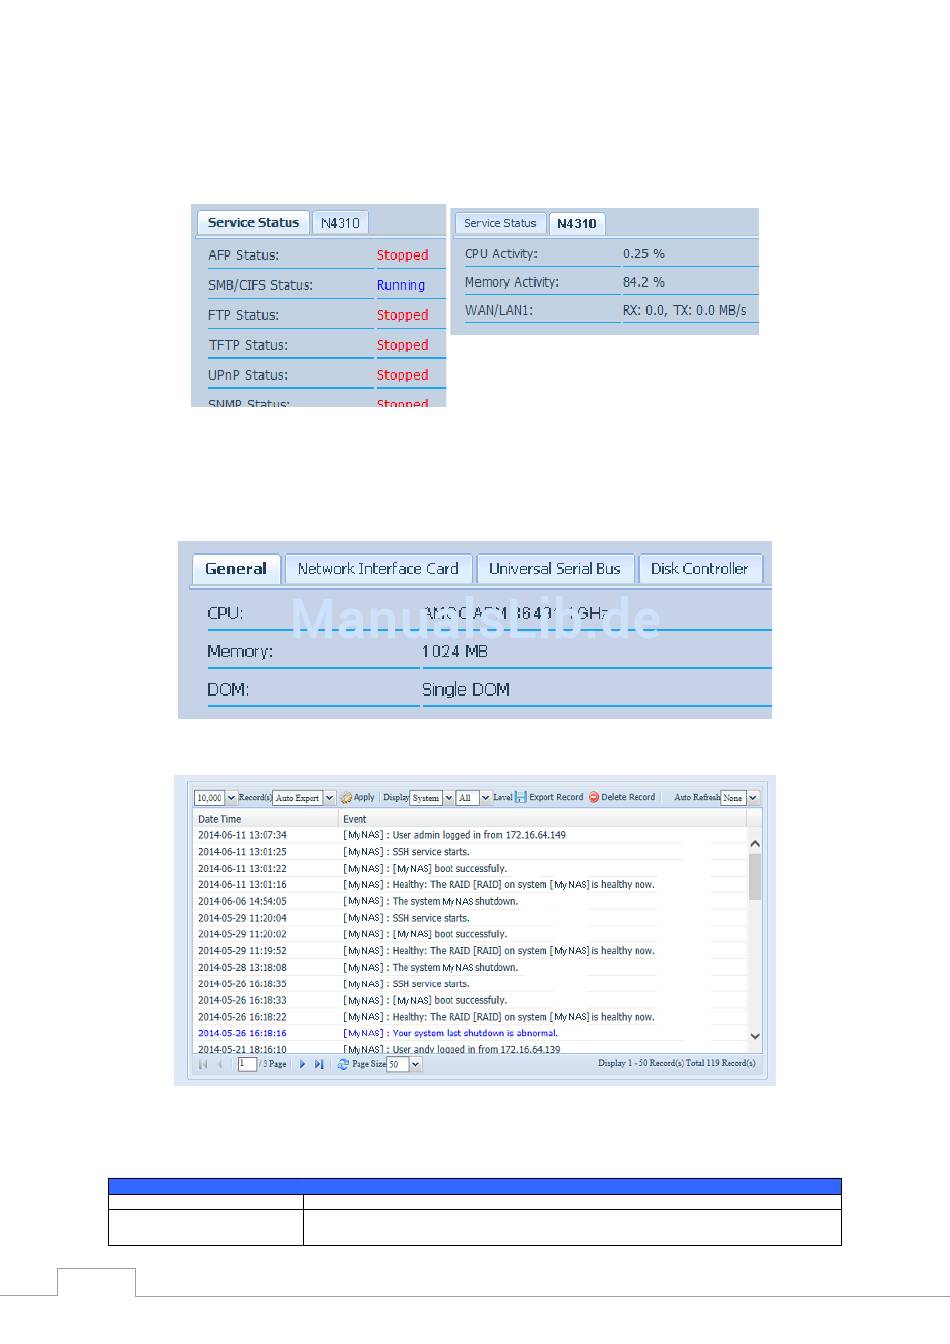
Task: Open the Auto Export dropdown
Action: point(329,798)
